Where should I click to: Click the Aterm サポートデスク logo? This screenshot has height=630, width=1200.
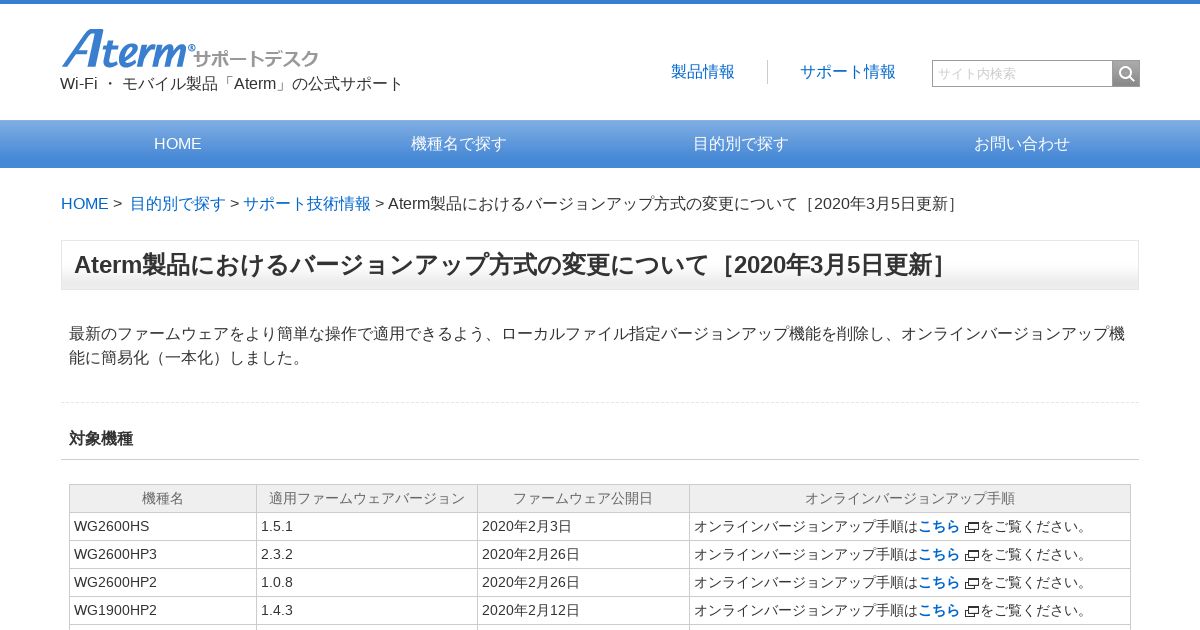190,48
